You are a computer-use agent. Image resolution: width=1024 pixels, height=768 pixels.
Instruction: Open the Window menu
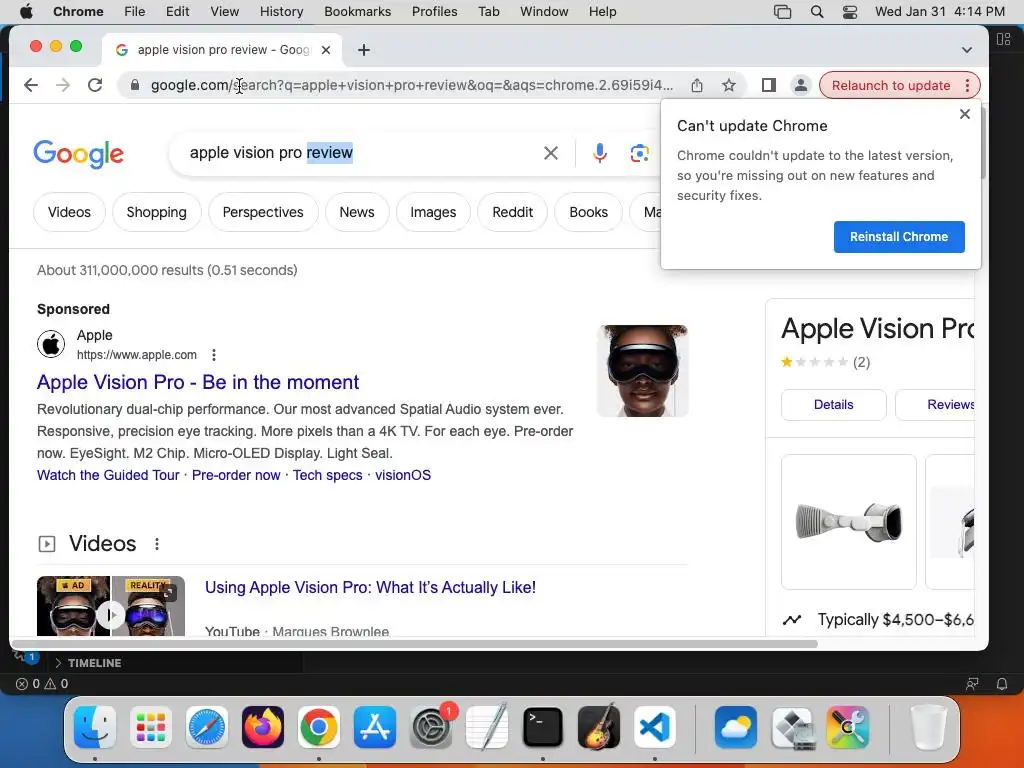[x=544, y=12]
